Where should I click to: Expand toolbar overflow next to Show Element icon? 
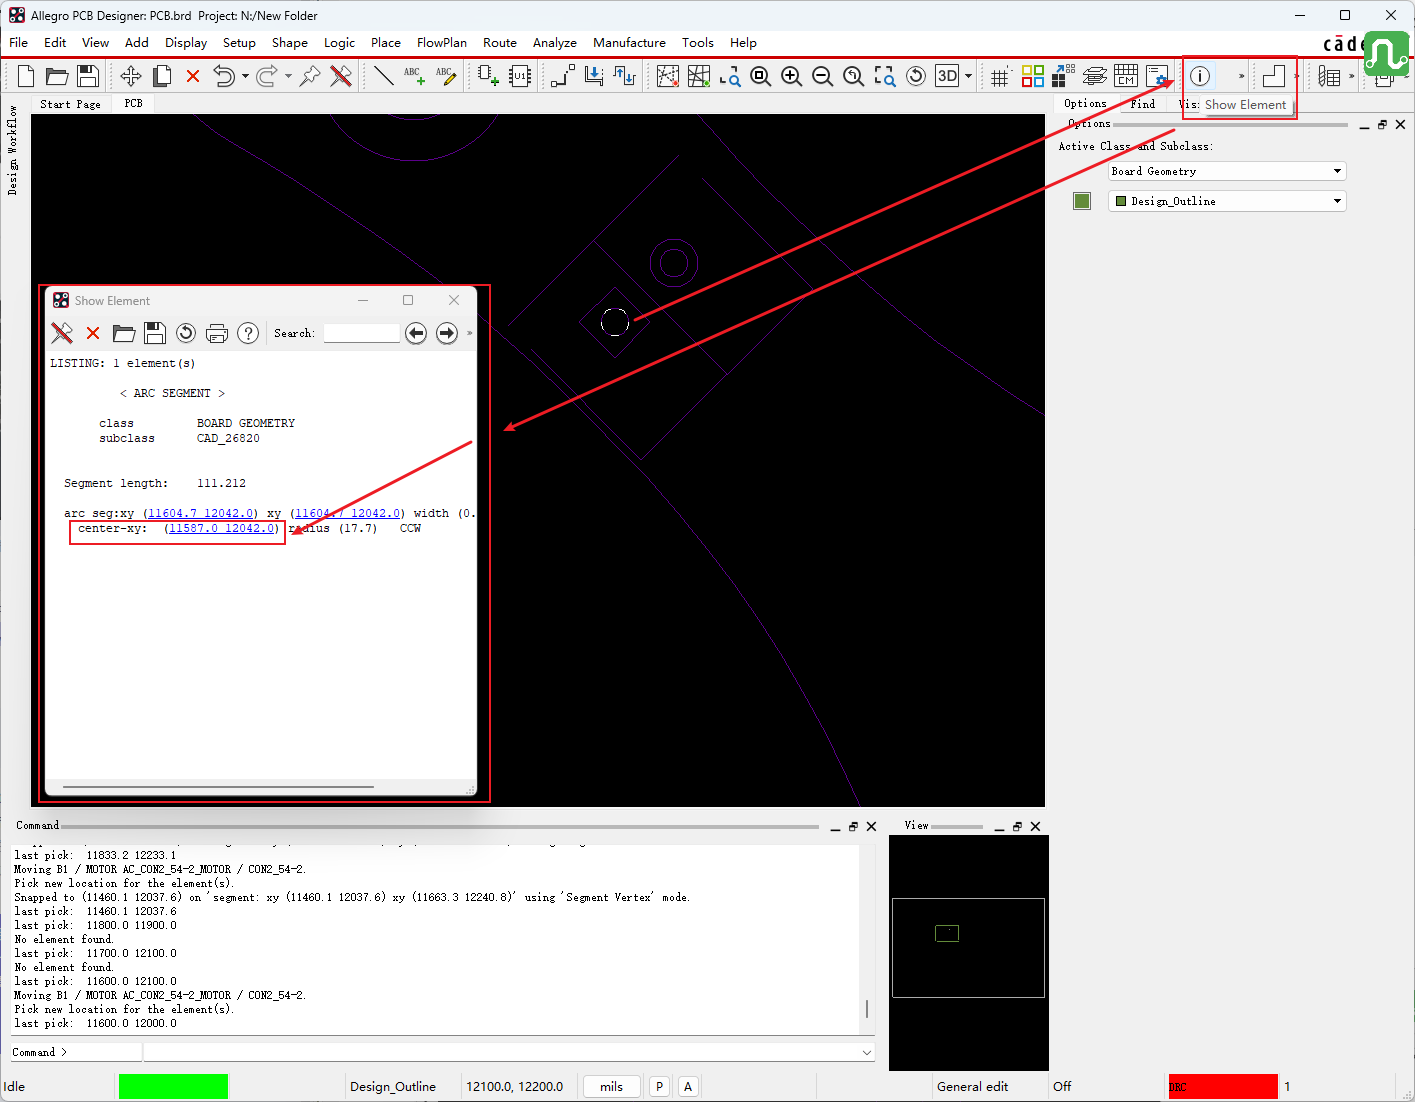(x=1242, y=76)
